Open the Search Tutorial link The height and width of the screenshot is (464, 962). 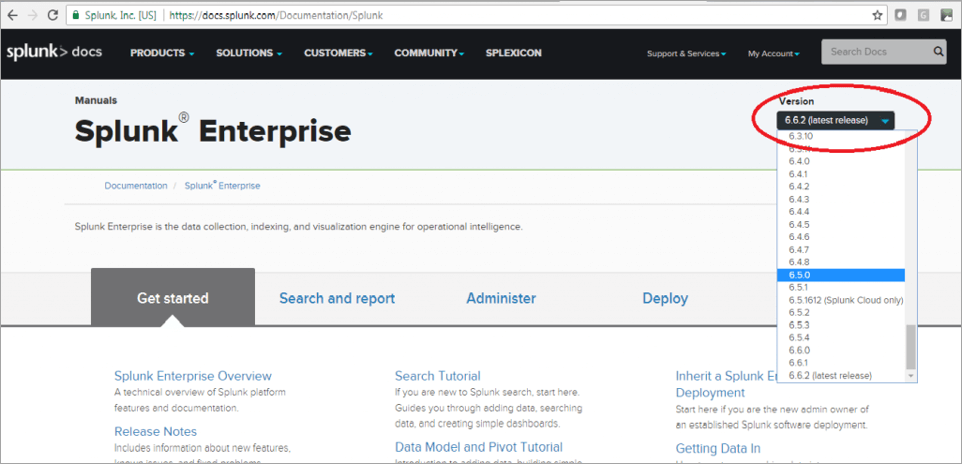[437, 376]
